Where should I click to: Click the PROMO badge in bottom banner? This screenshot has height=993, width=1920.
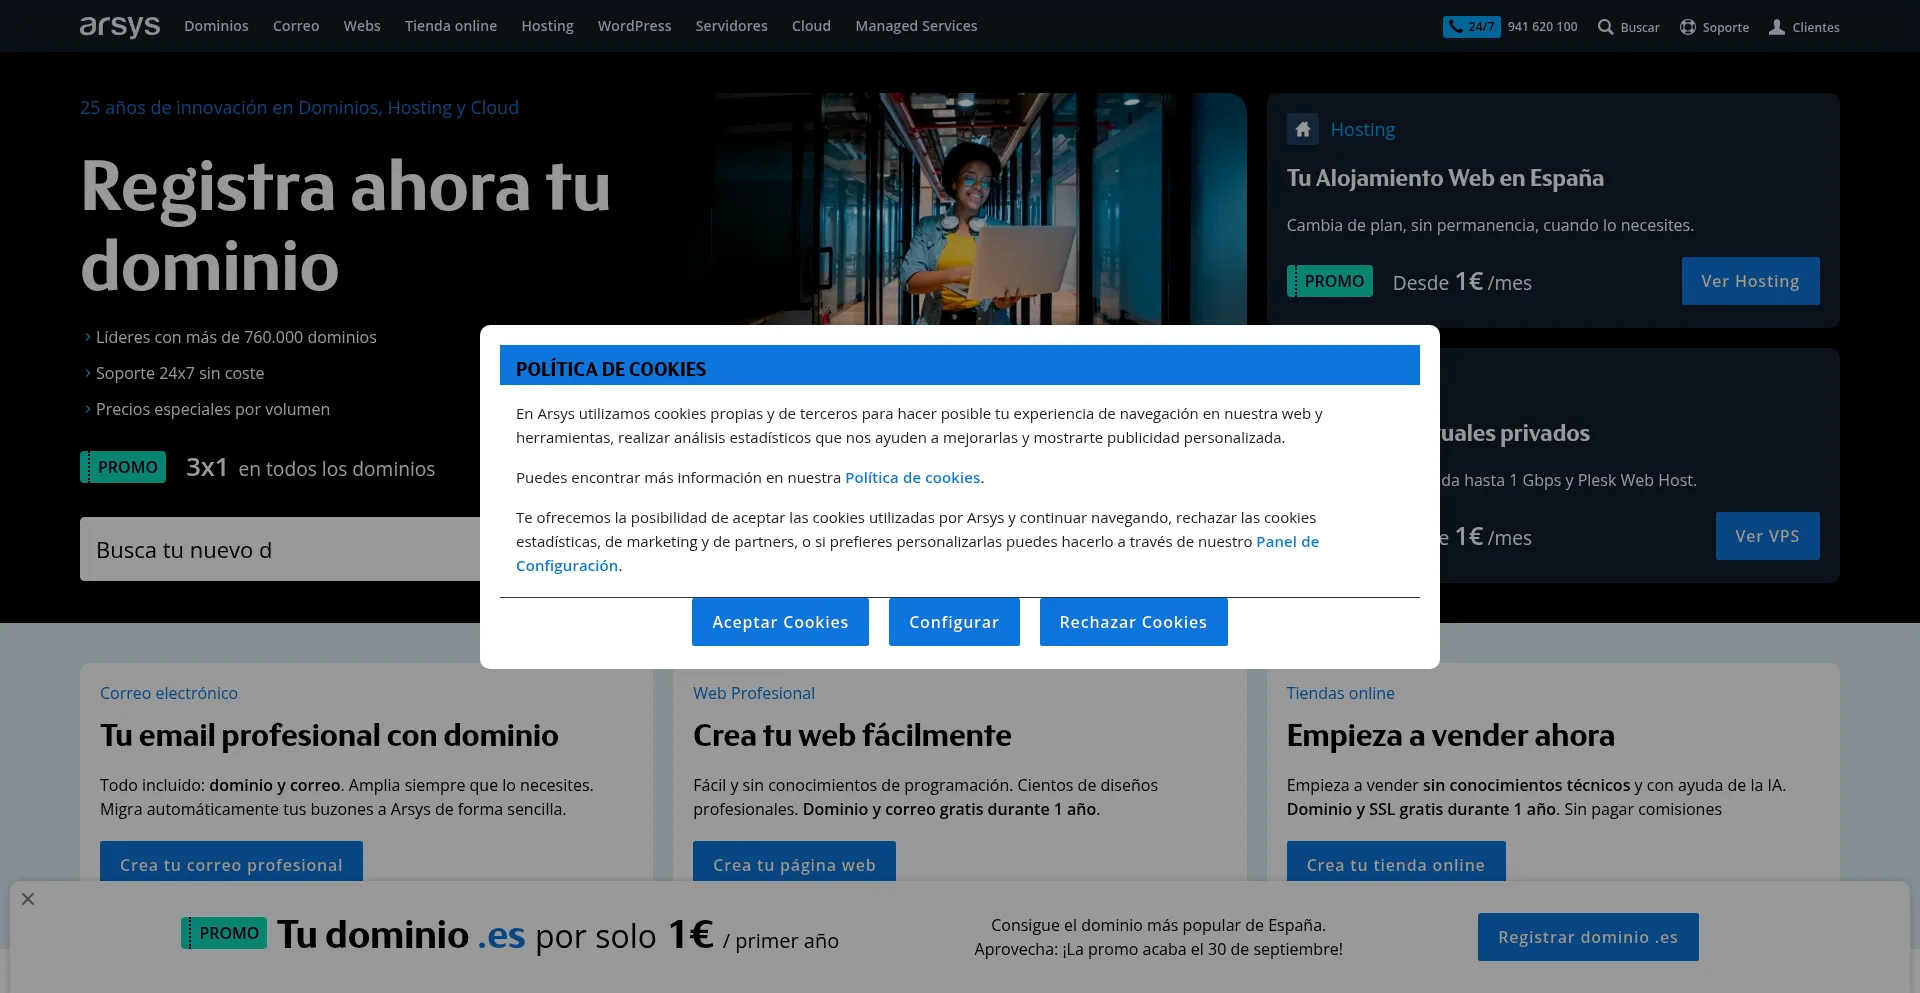pos(224,933)
